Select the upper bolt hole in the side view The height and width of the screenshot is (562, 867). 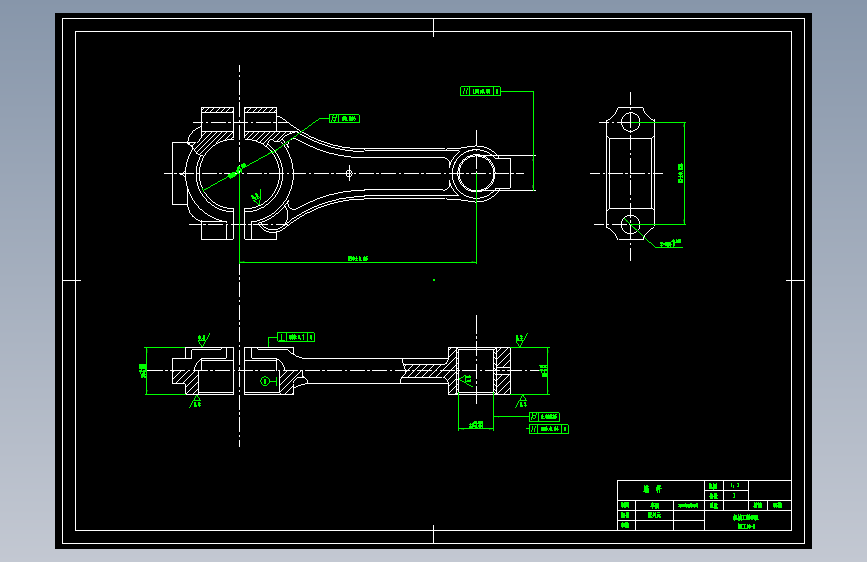(x=630, y=122)
